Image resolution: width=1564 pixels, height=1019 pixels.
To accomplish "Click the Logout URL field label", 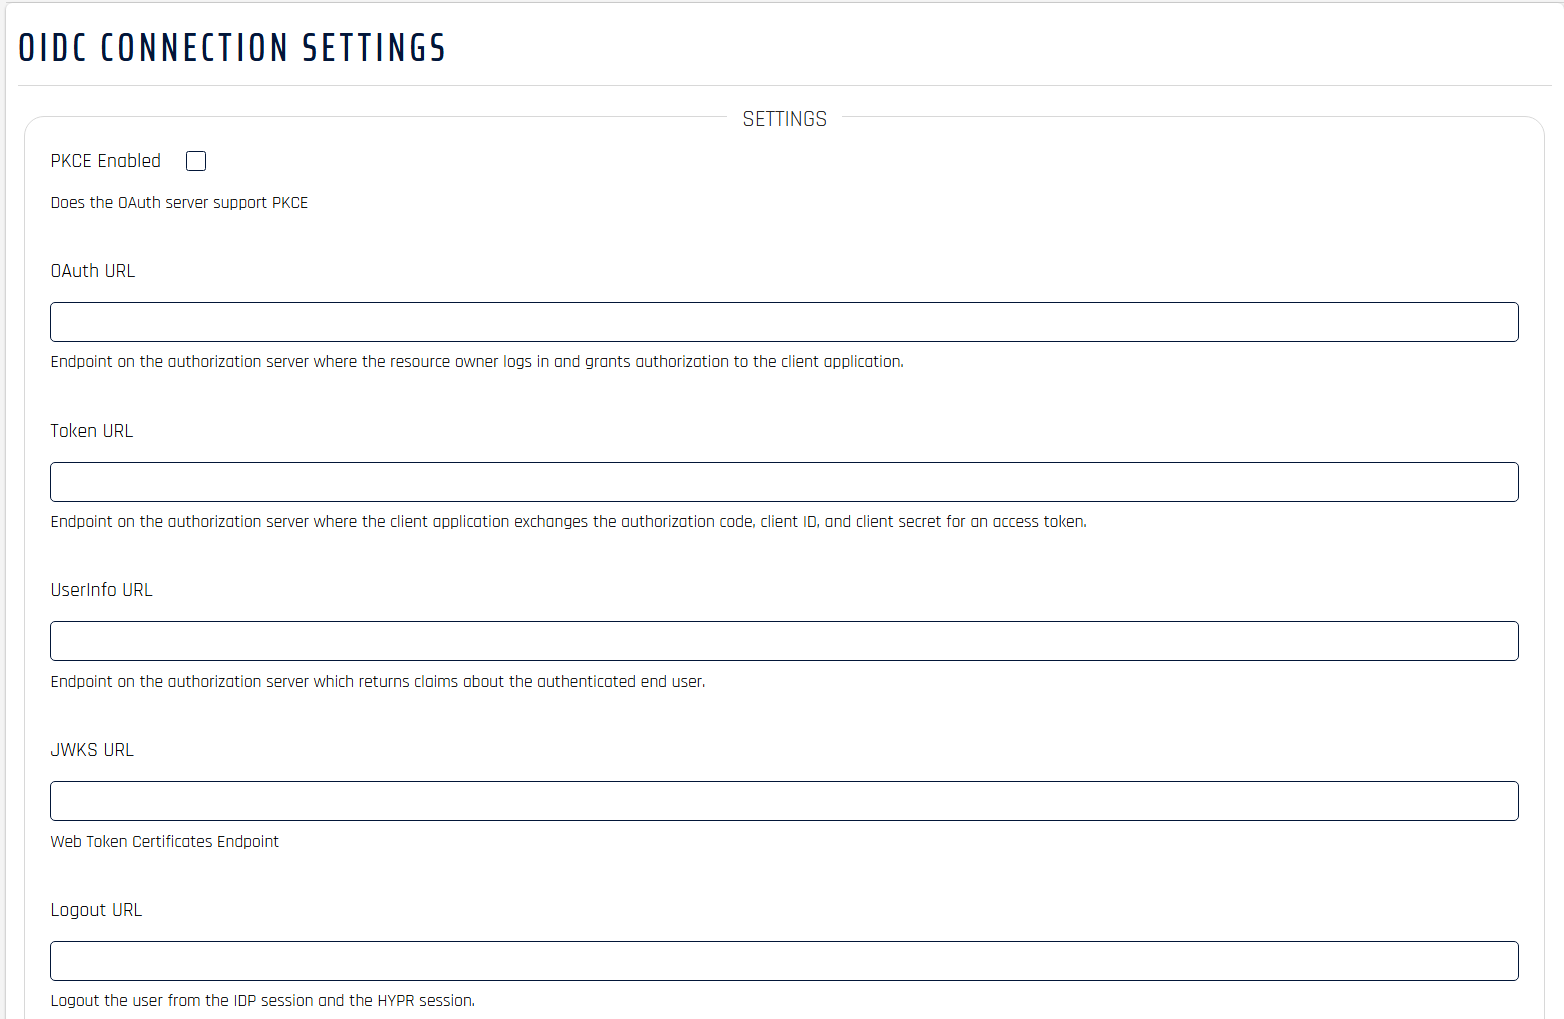I will point(96,910).
